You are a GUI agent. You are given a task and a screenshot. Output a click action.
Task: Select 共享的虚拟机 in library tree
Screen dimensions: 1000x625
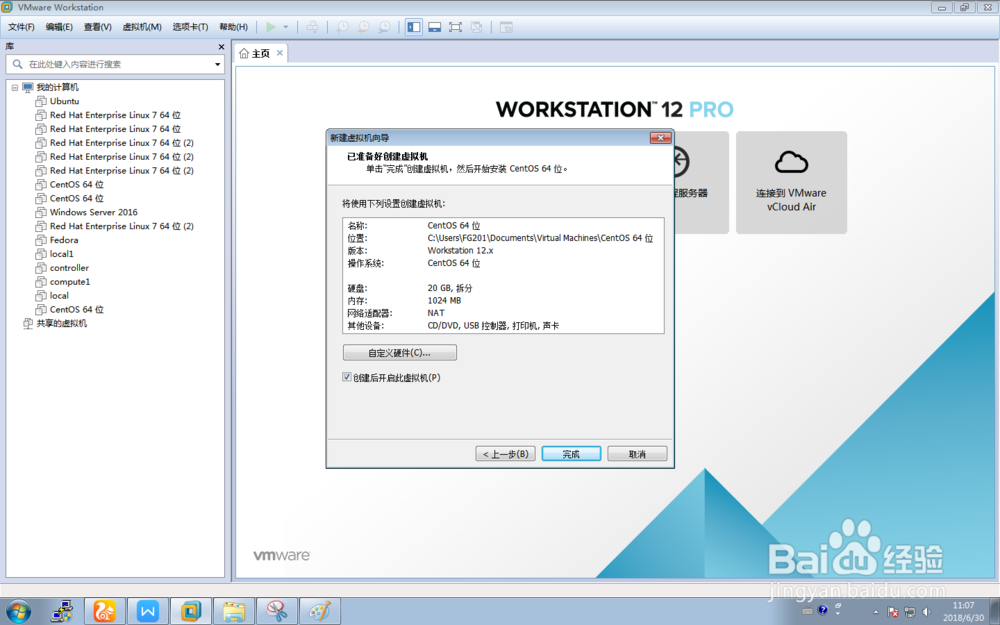click(61, 323)
